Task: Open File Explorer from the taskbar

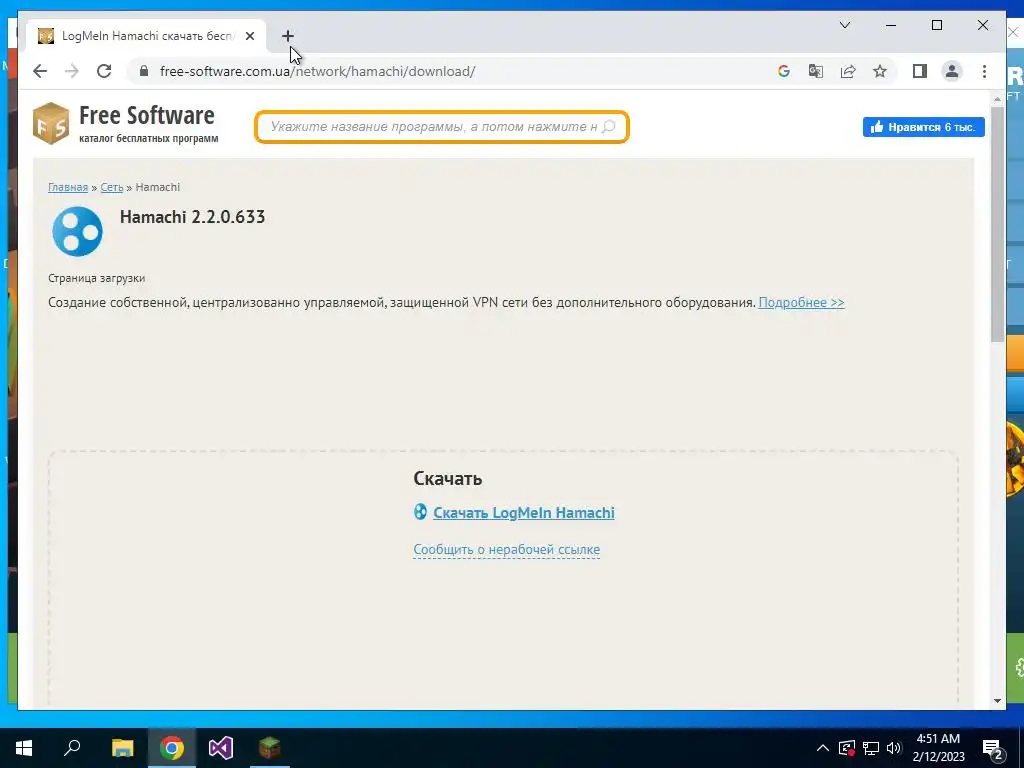Action: coord(122,748)
